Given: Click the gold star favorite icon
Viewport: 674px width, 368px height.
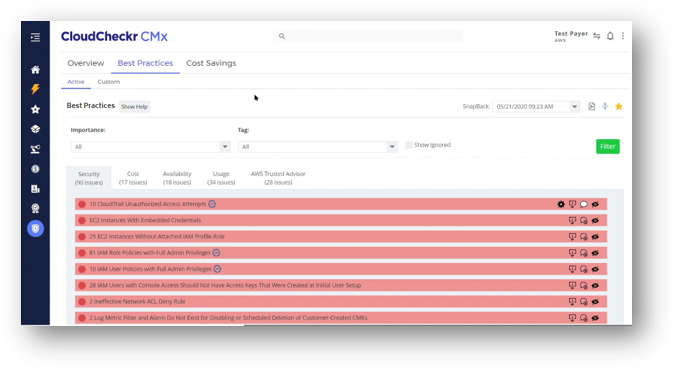Looking at the screenshot, I should pyautogui.click(x=619, y=106).
